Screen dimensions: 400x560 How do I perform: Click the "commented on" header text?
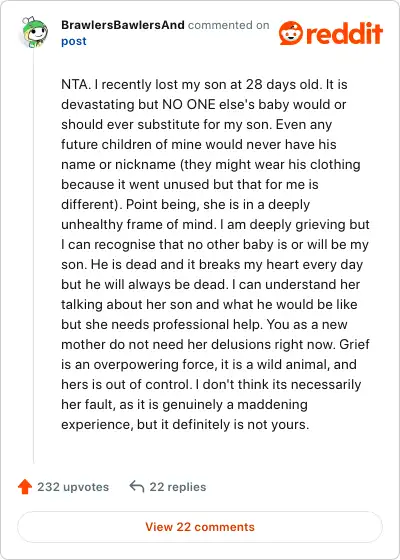click(x=229, y=25)
